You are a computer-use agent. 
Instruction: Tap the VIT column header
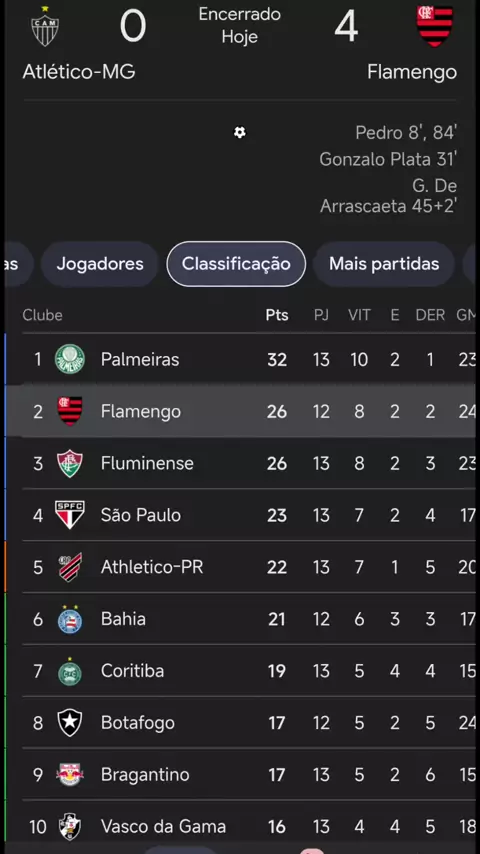click(359, 315)
